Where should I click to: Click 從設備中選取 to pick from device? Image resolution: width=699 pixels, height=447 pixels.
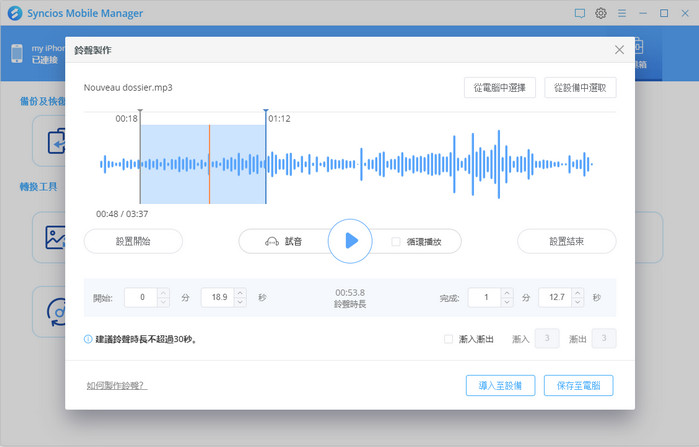tap(580, 88)
